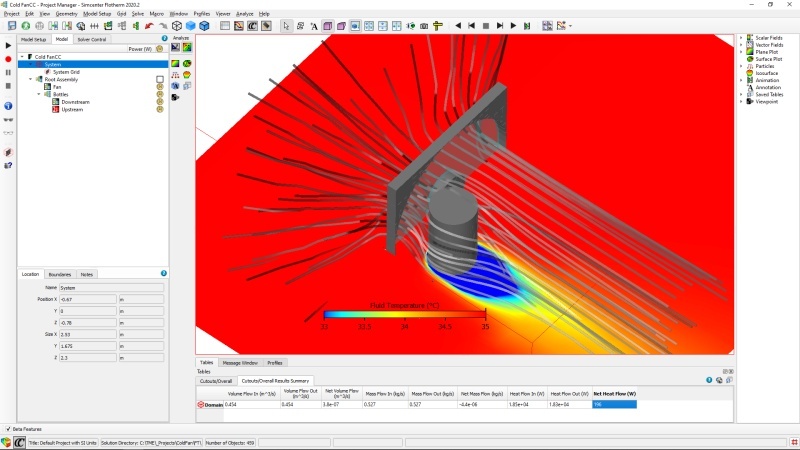This screenshot has height=450, width=800.
Task: Collapse the Bottles tree node
Action: [x=38, y=94]
